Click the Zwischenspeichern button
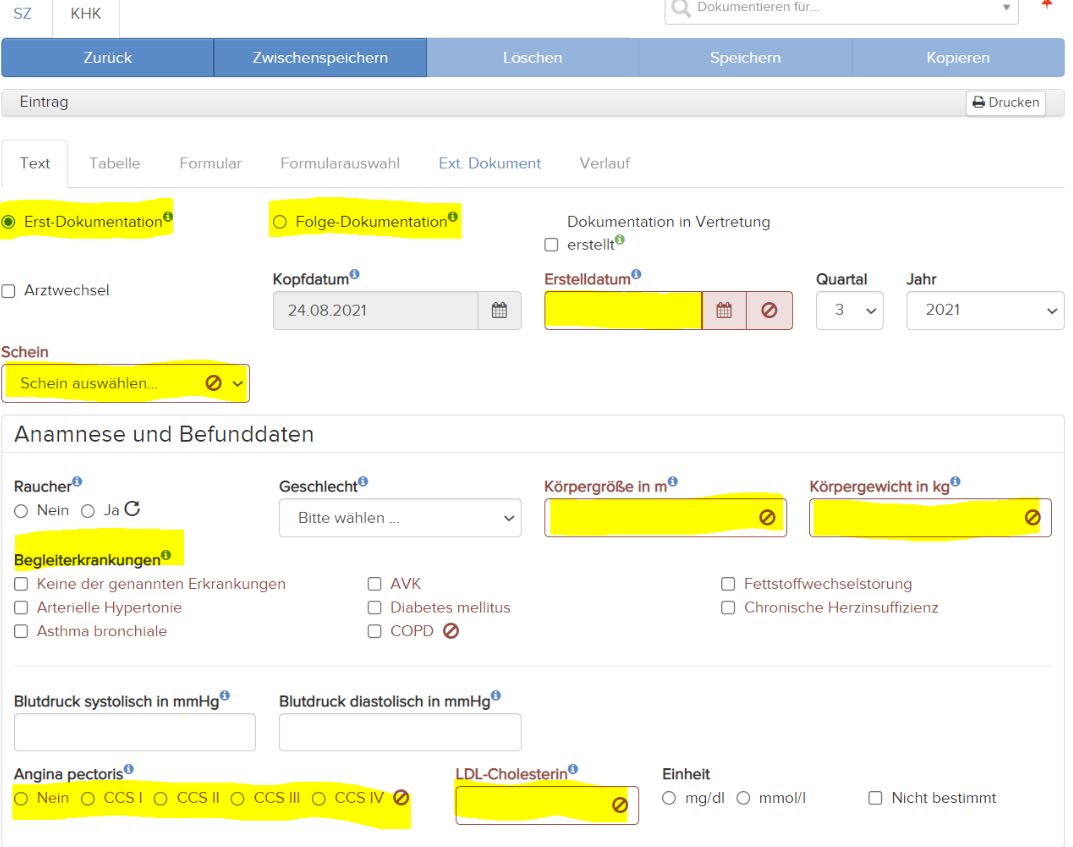 [x=320, y=57]
